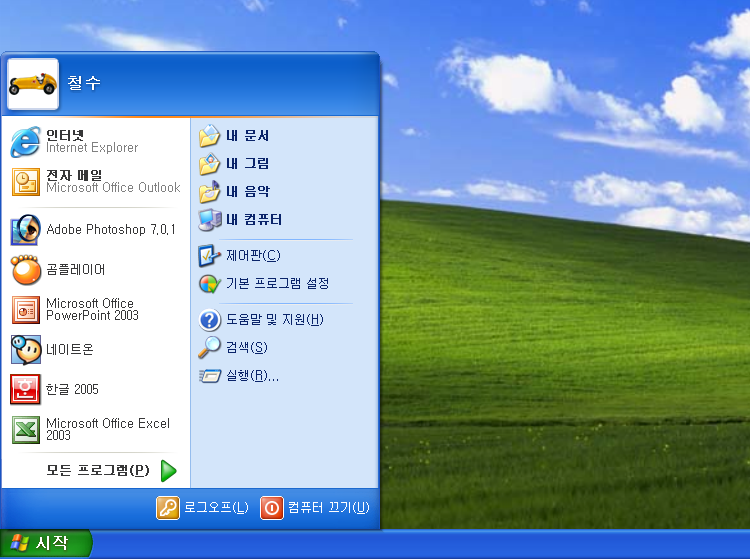Image resolution: width=750 pixels, height=559 pixels.
Task: Click the 컴퓨터 끄기(U) button label
Action: (x=329, y=508)
